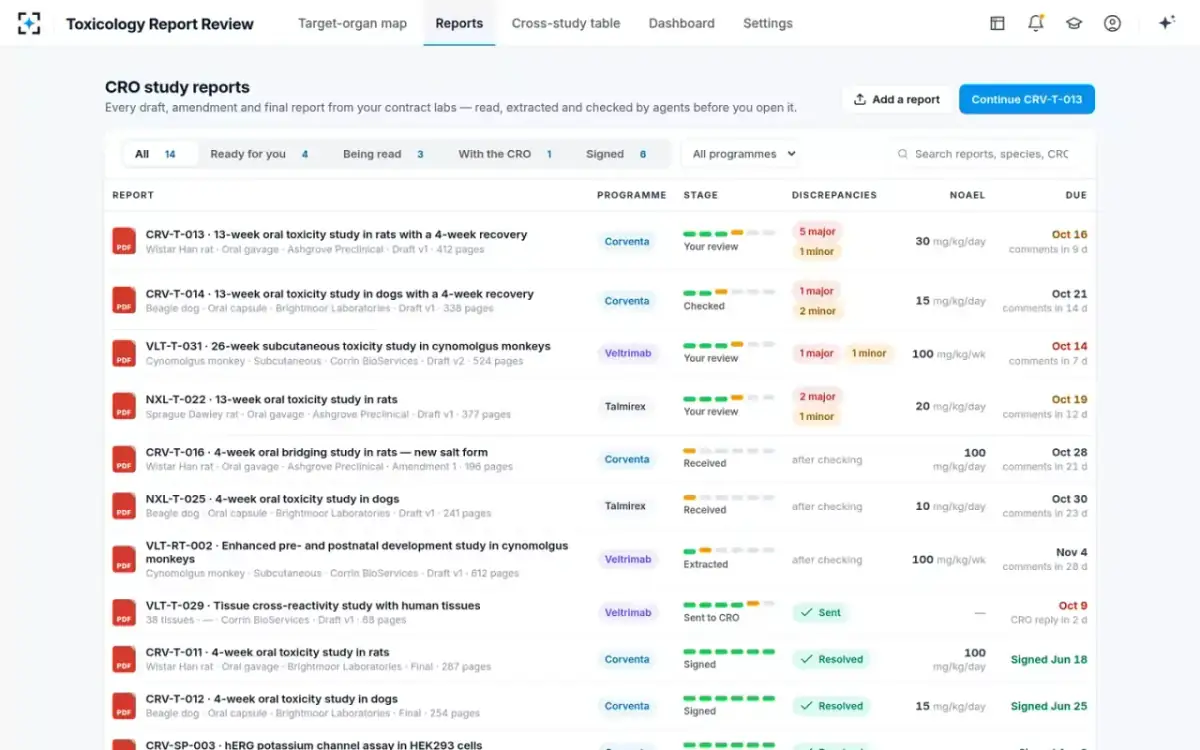Click the DISCREPANCIES column header
1200x750 pixels.
click(x=834, y=195)
